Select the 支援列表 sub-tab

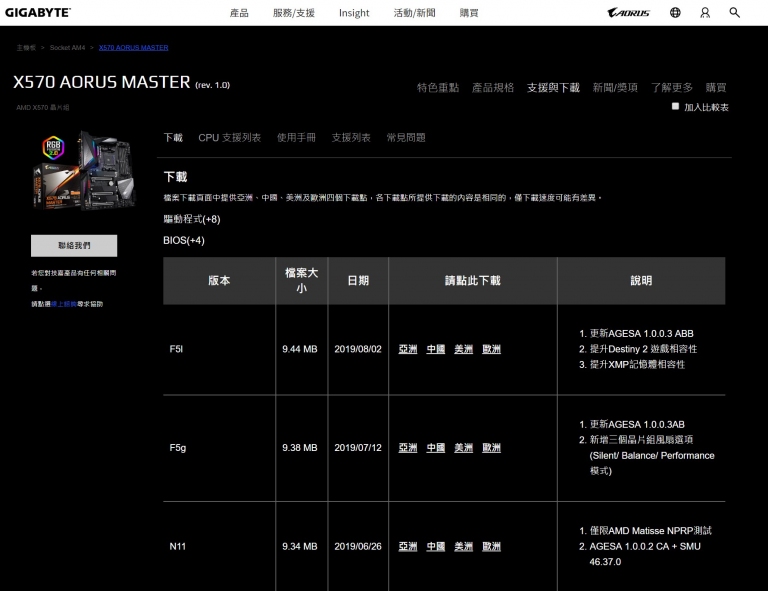tap(351, 138)
